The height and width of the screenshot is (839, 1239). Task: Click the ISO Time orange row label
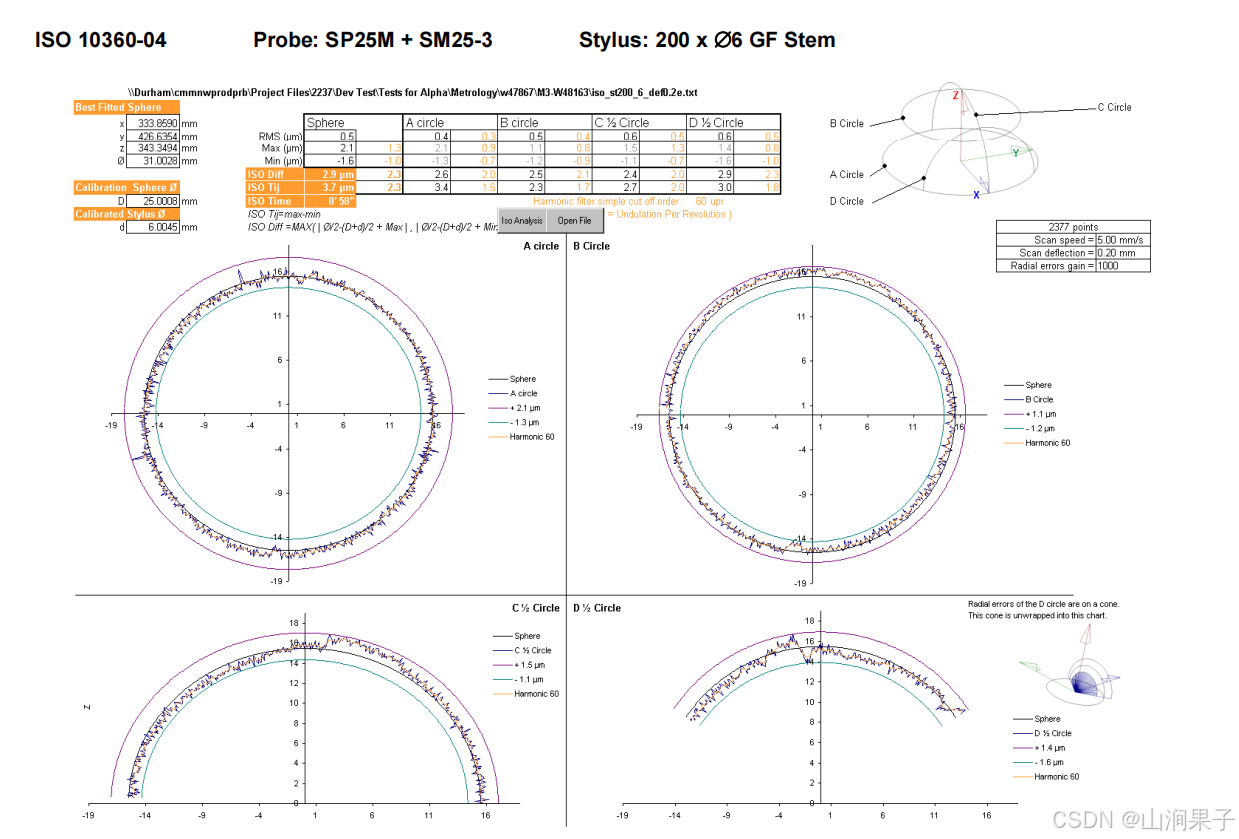click(x=275, y=201)
